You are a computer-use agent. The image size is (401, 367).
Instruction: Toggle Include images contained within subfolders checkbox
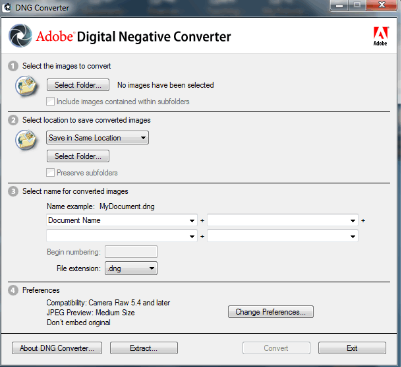point(50,101)
